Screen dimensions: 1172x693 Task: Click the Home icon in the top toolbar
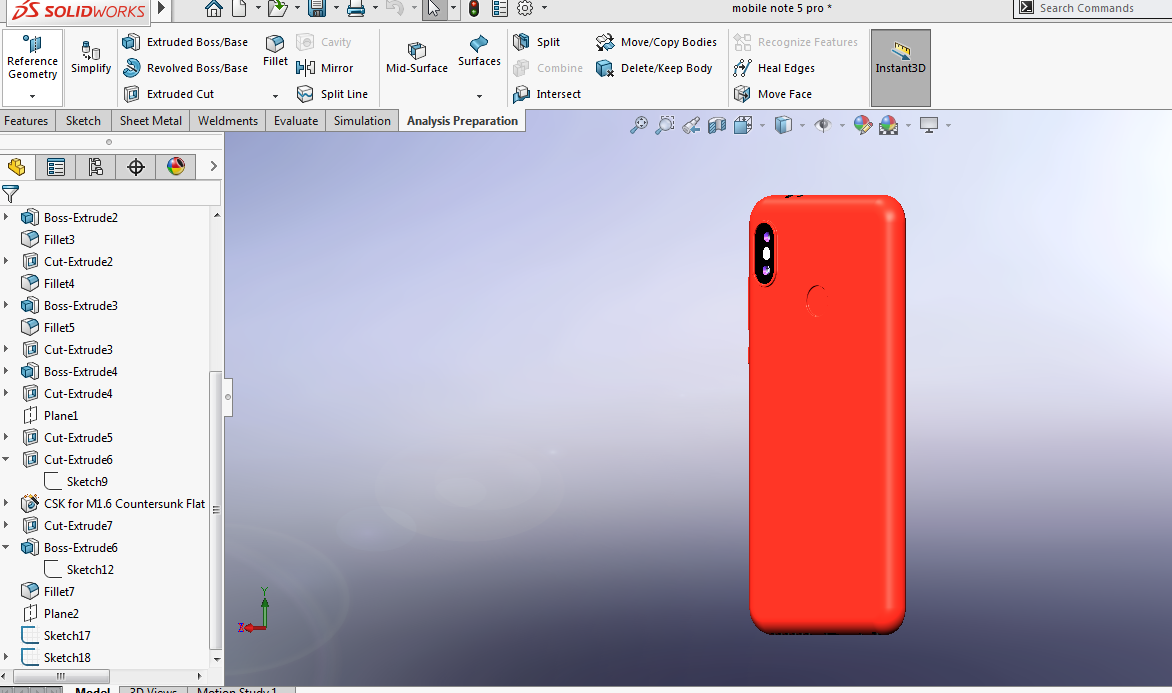214,8
